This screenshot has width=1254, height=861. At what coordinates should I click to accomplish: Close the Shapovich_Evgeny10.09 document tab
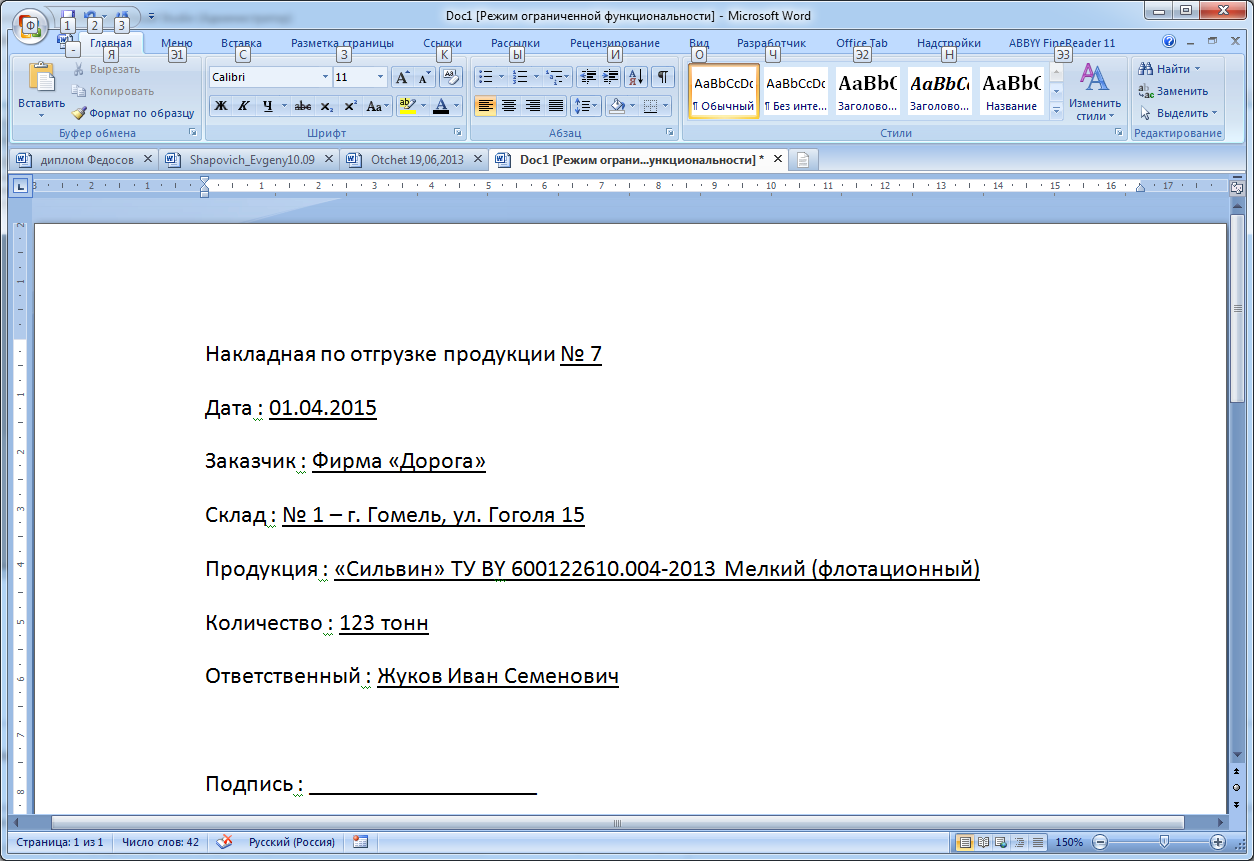(x=328, y=159)
